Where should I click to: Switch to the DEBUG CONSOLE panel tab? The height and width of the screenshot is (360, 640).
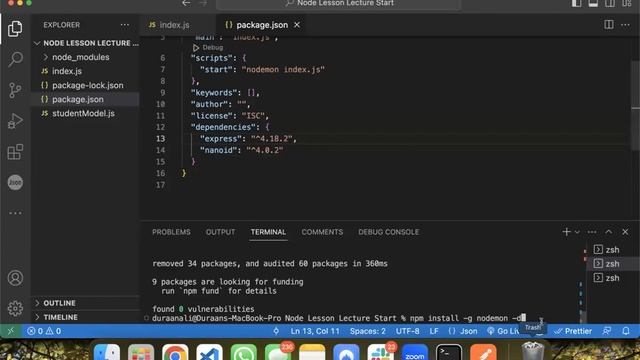(x=389, y=232)
